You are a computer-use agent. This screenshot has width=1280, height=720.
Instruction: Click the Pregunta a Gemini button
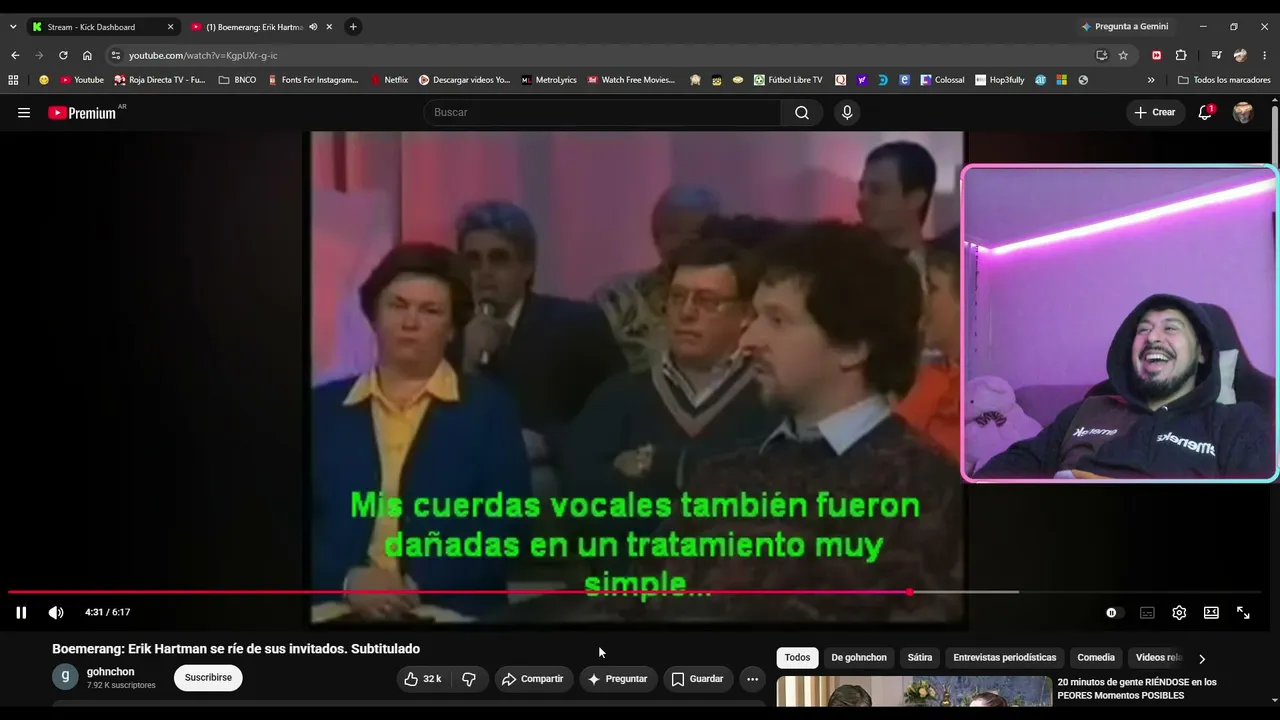[x=1124, y=27]
